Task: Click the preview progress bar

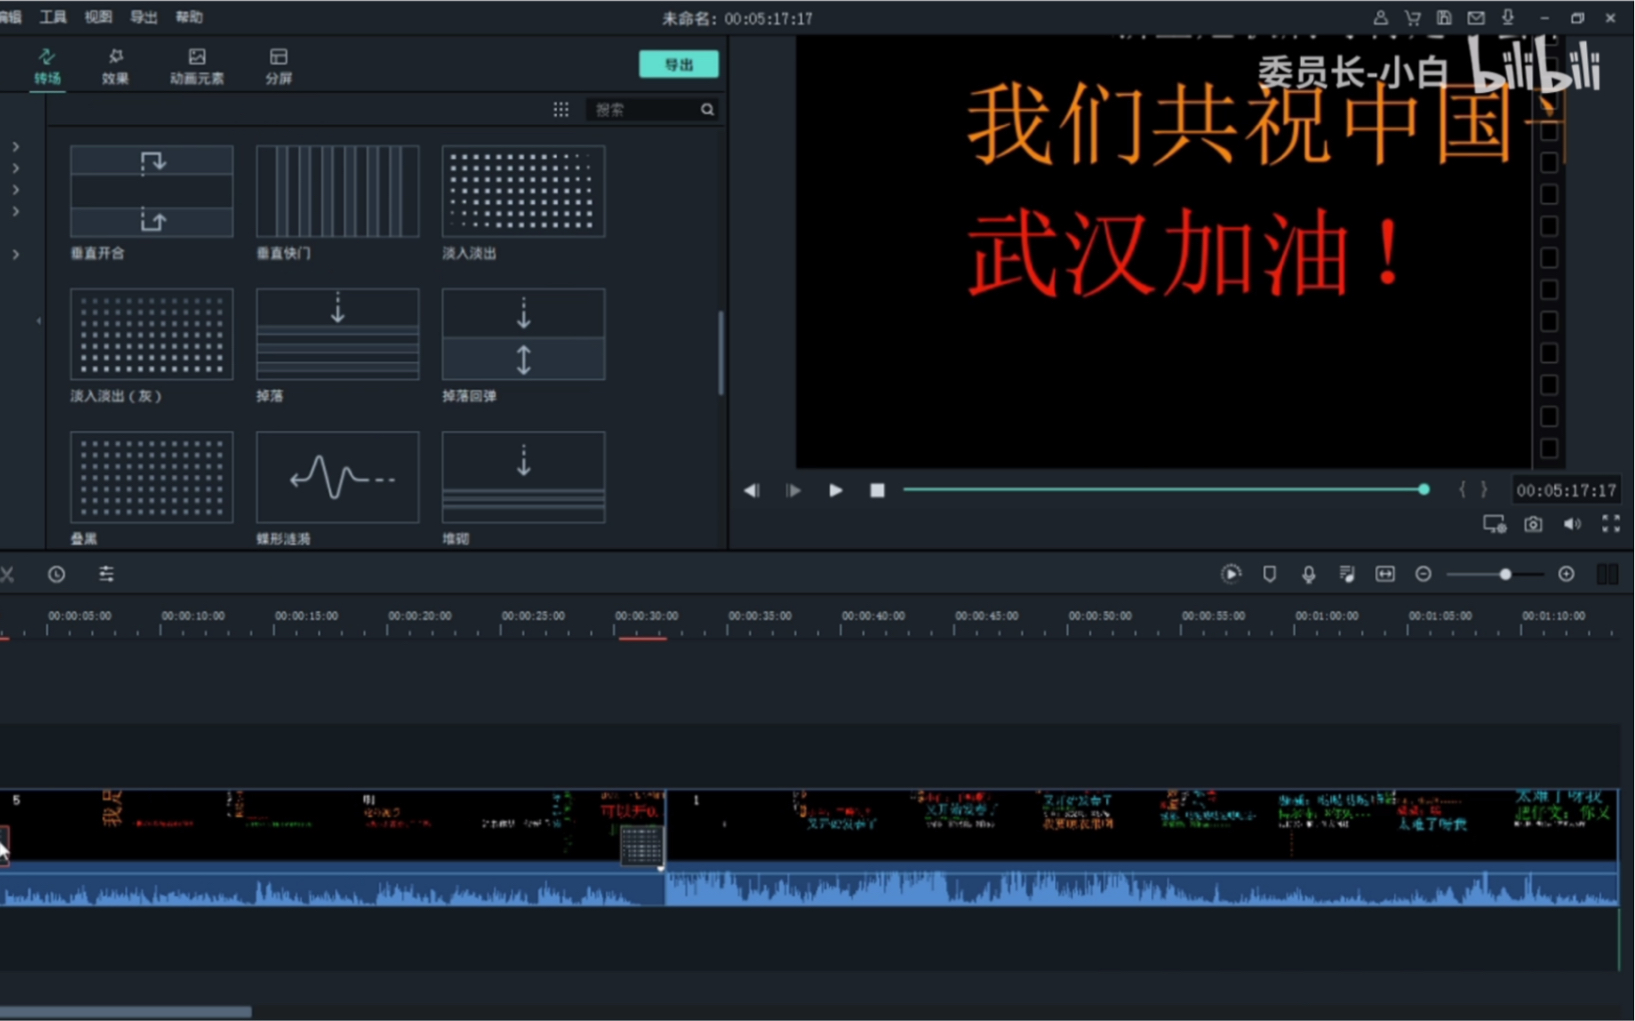Action: (x=1166, y=490)
